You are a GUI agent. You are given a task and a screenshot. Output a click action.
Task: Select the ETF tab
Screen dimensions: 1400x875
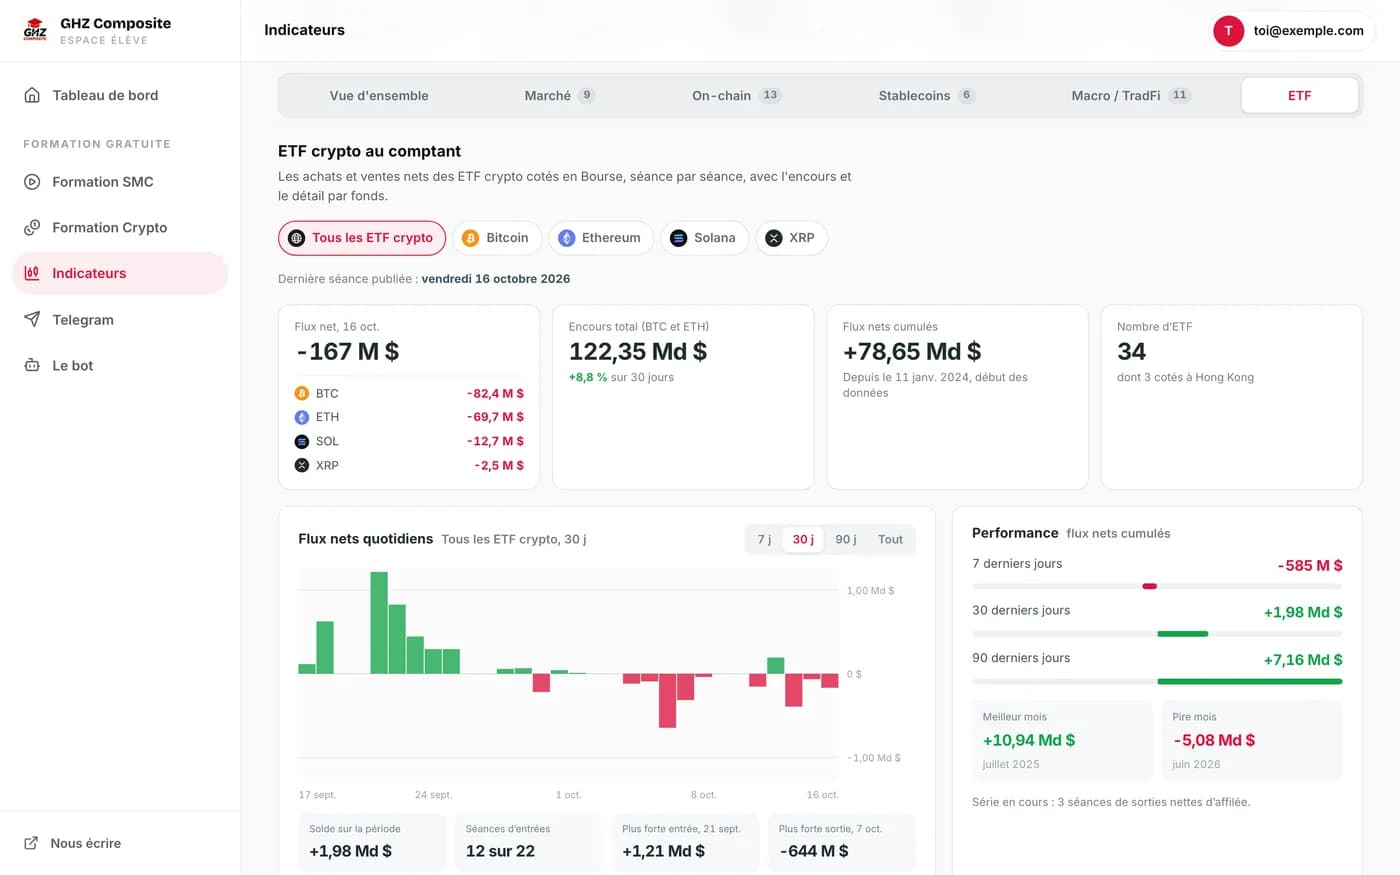(x=1299, y=95)
